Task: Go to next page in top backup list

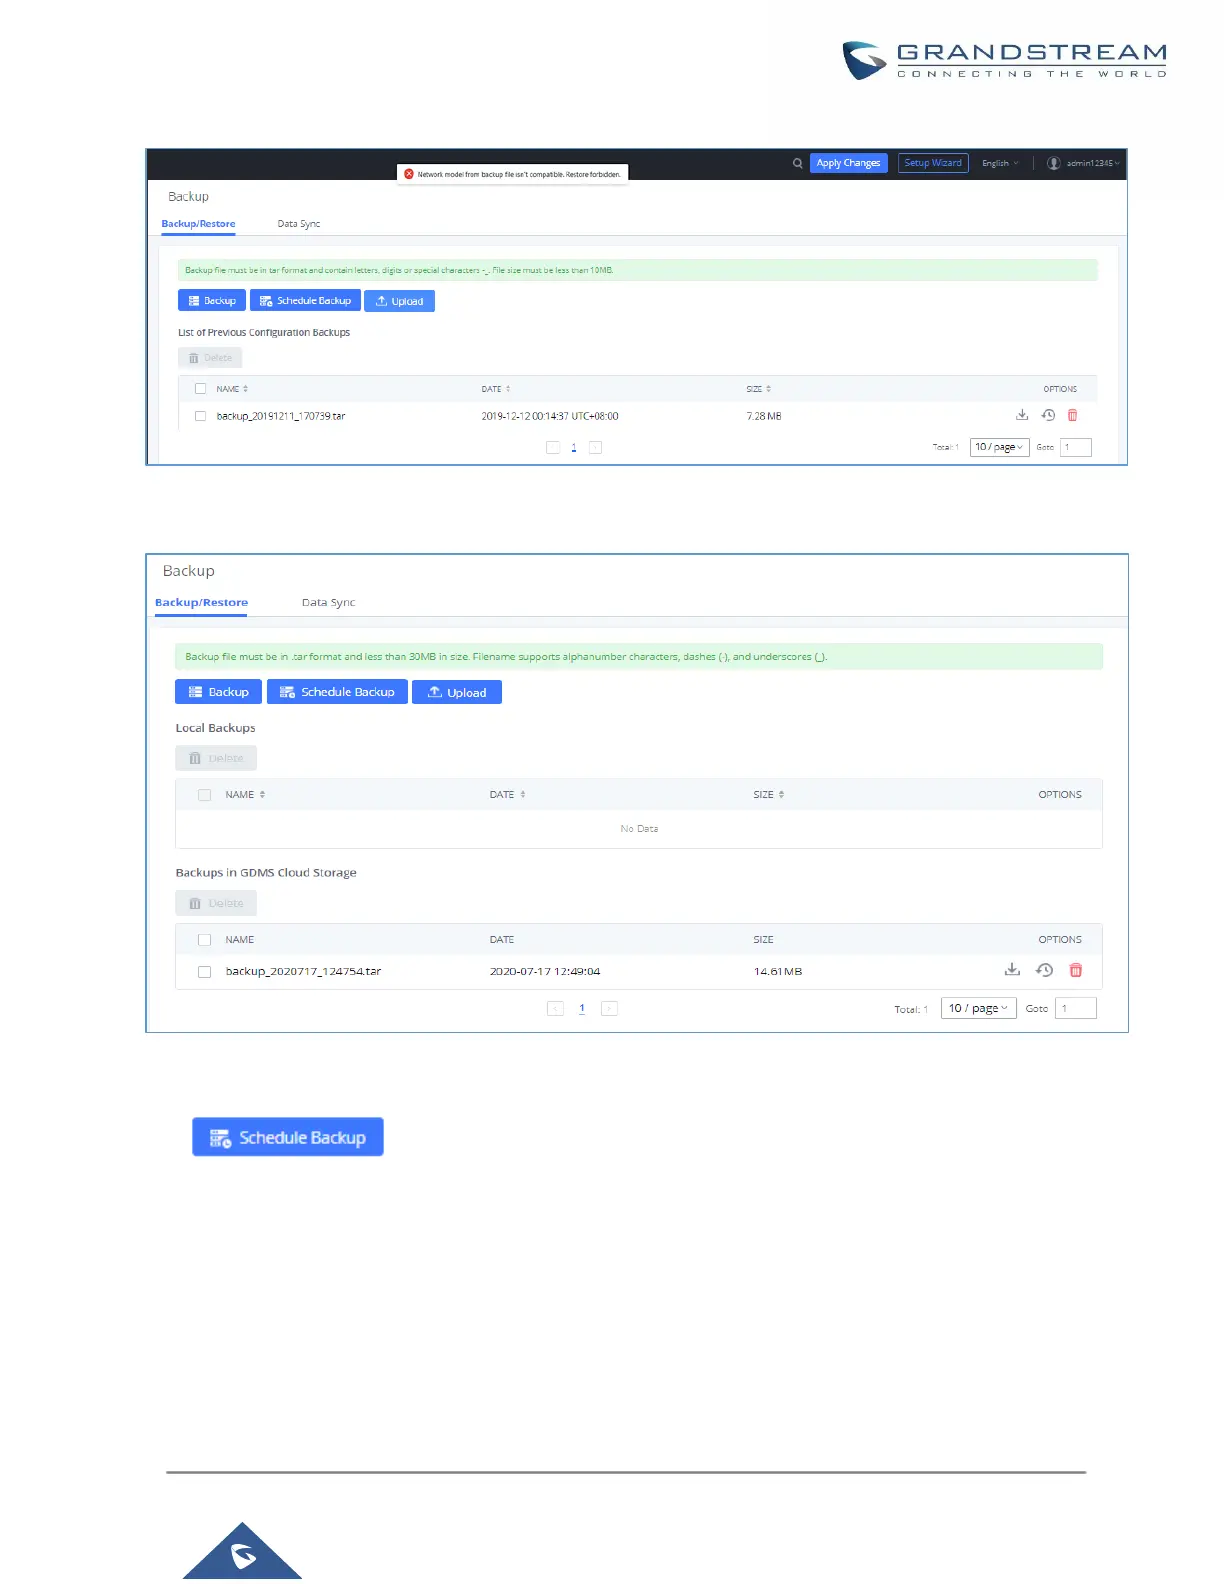Action: 595,447
